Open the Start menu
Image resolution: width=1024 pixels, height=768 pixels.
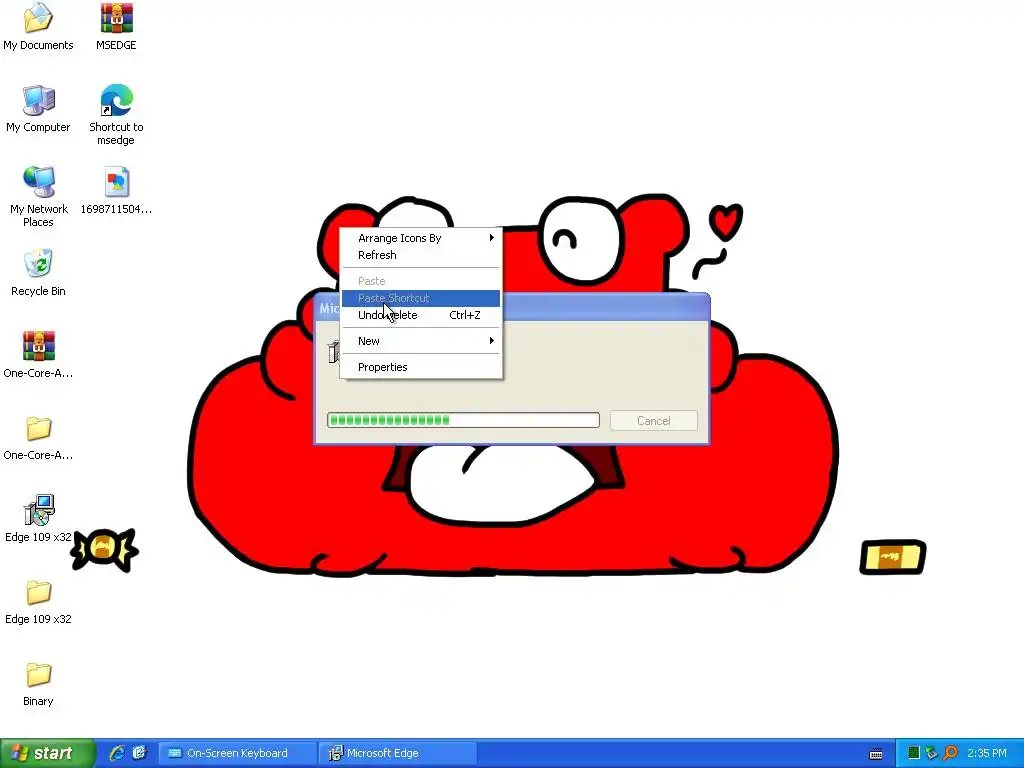point(47,753)
